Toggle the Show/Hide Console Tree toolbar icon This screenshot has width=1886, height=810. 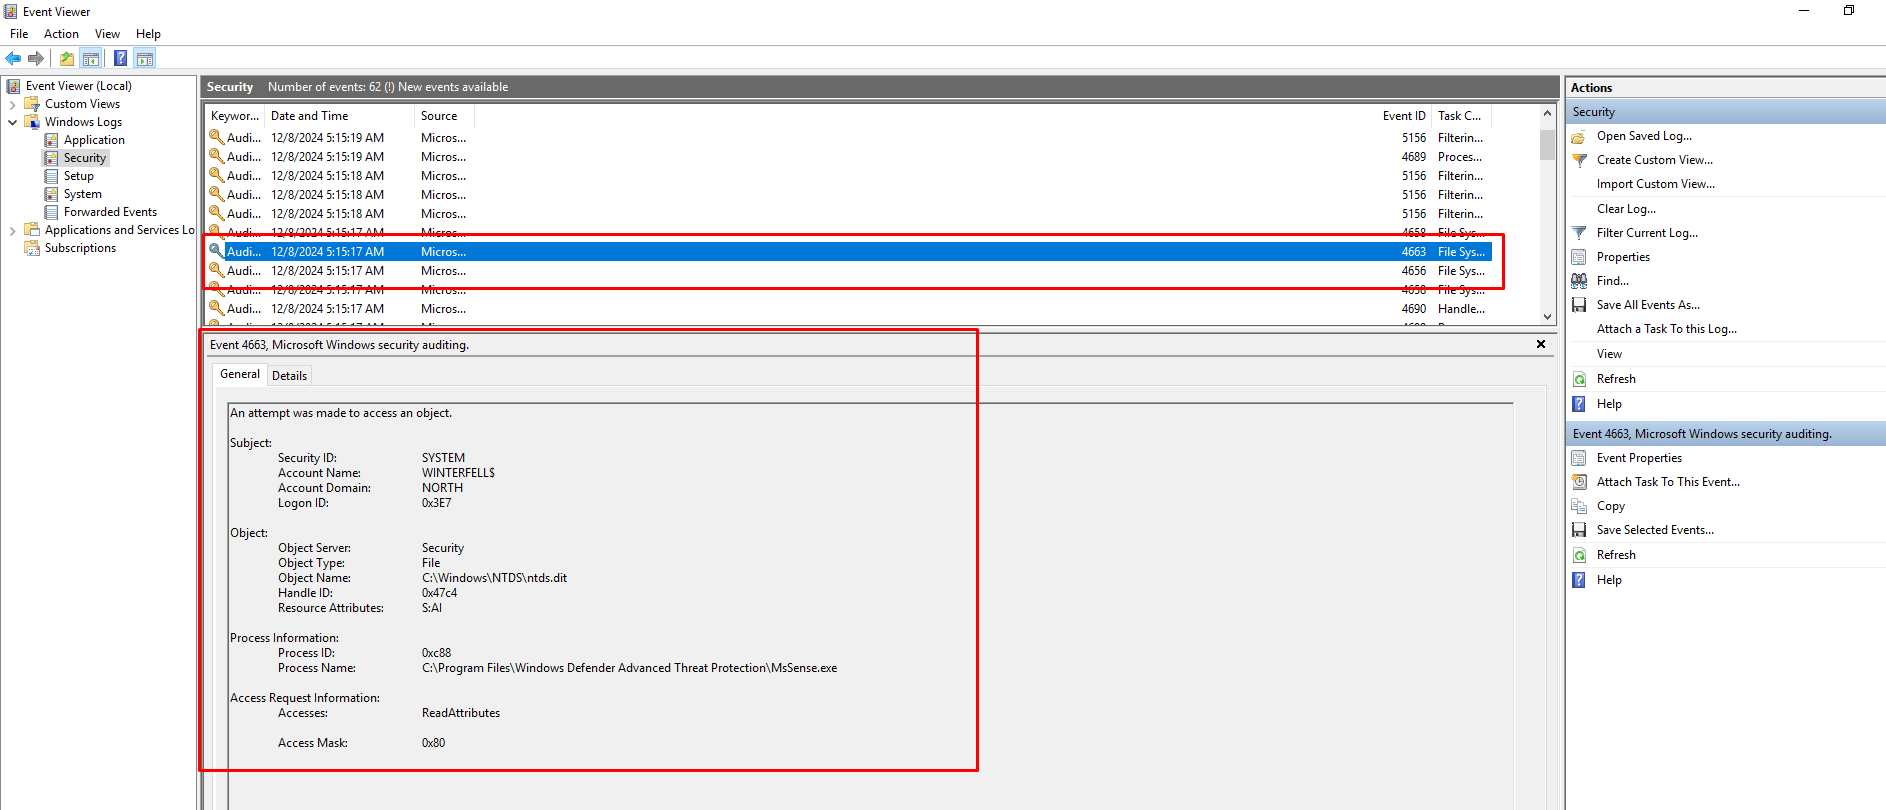click(x=91, y=58)
